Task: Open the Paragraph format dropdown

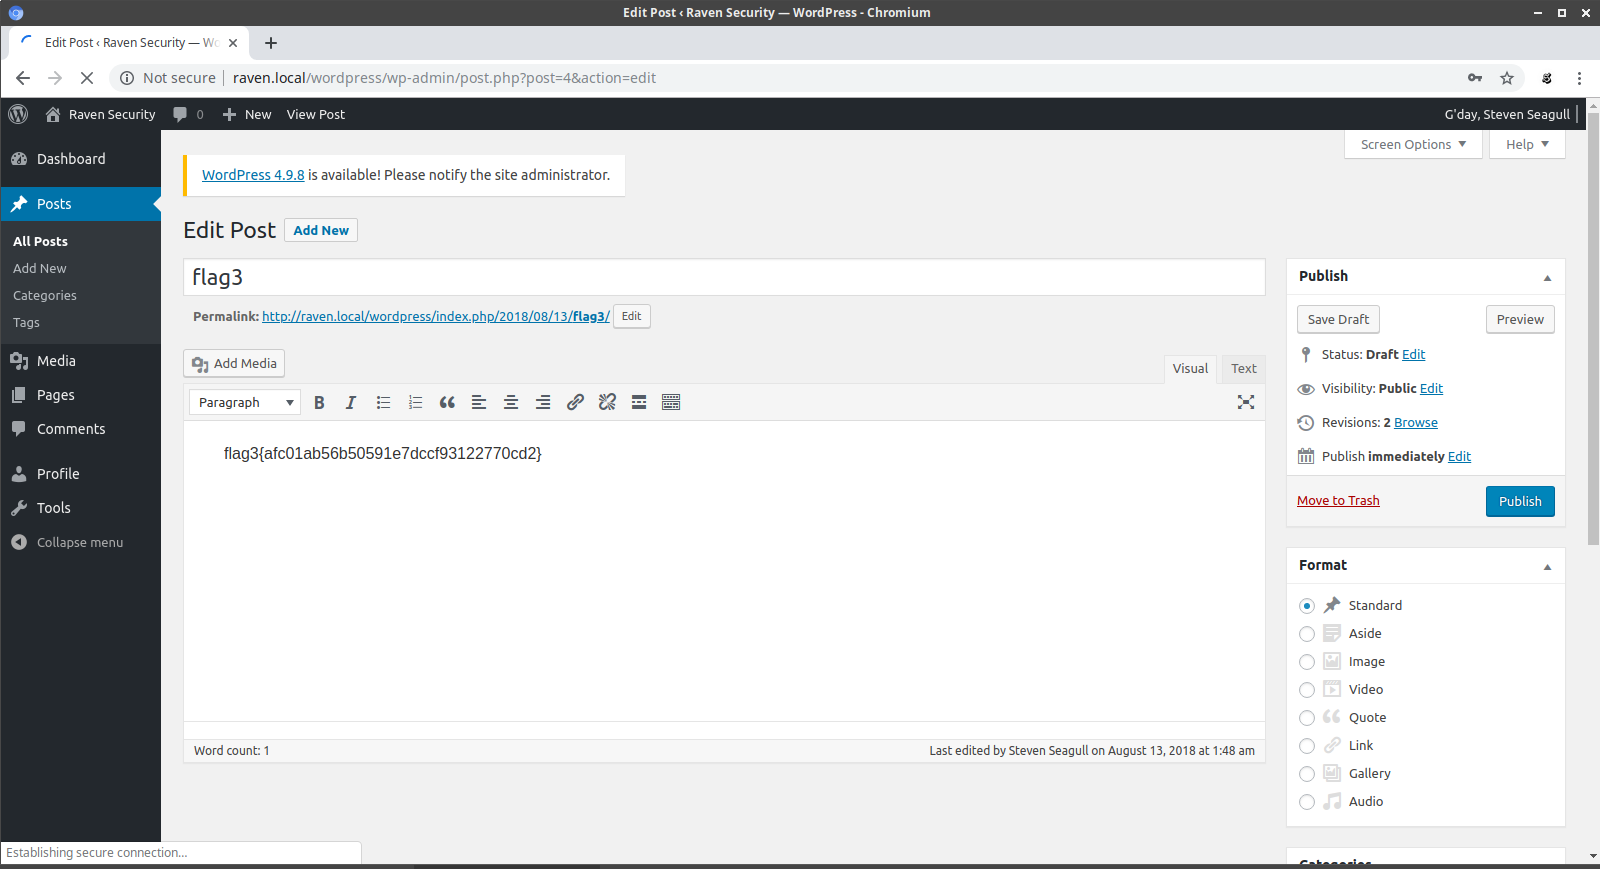Action: click(x=245, y=402)
